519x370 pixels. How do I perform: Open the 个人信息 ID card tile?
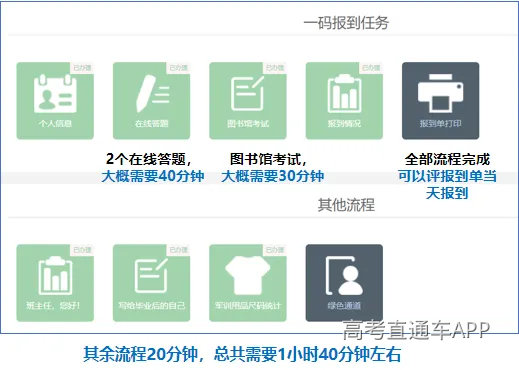(55, 101)
